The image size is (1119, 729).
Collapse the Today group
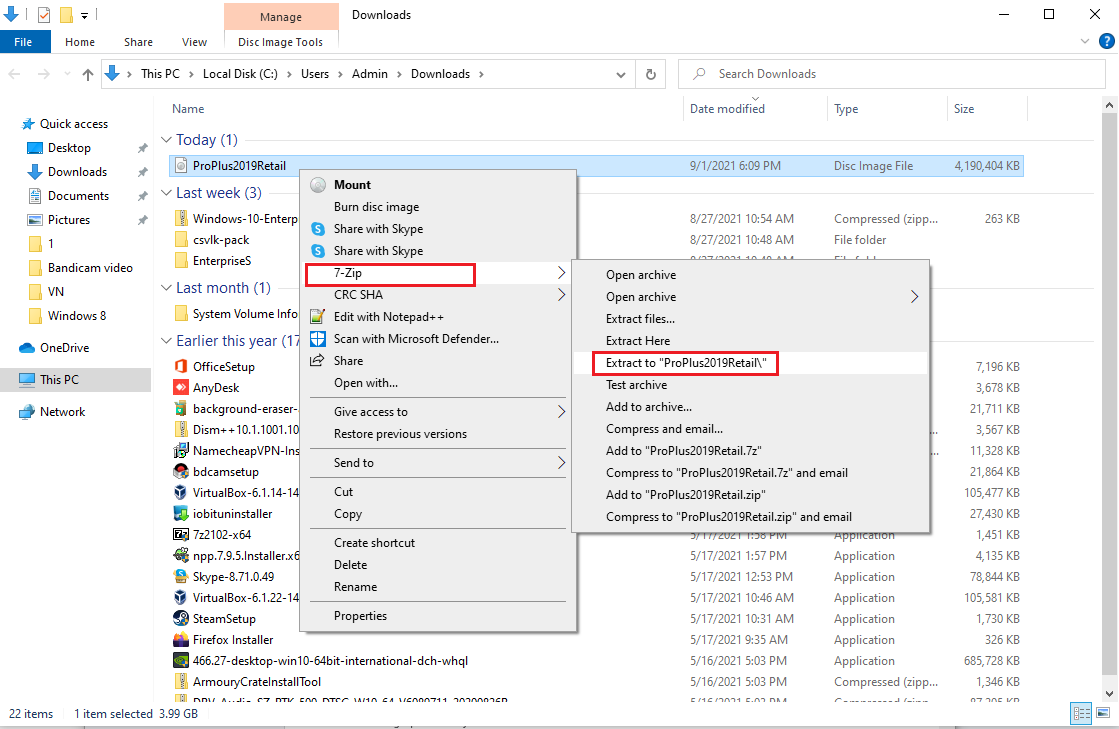click(166, 140)
